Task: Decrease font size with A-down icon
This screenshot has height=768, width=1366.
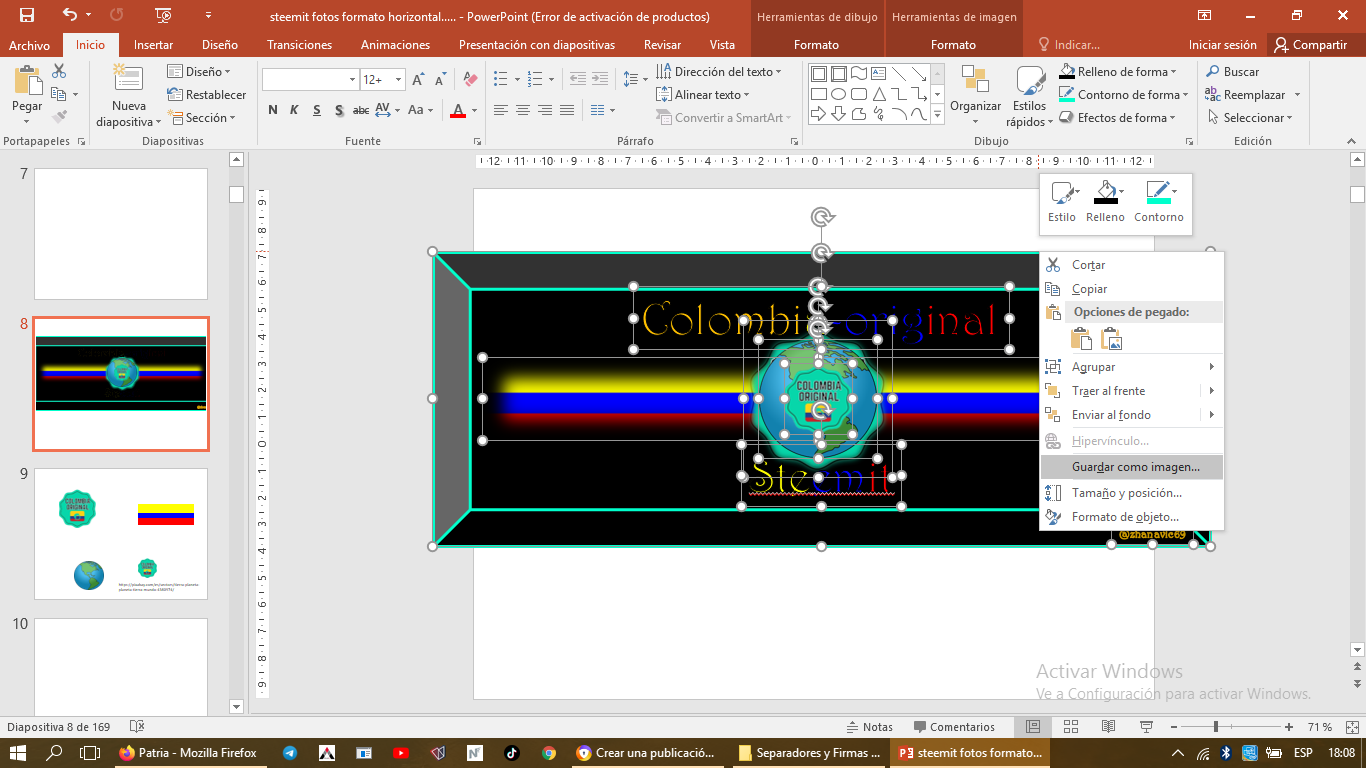Action: point(439,80)
